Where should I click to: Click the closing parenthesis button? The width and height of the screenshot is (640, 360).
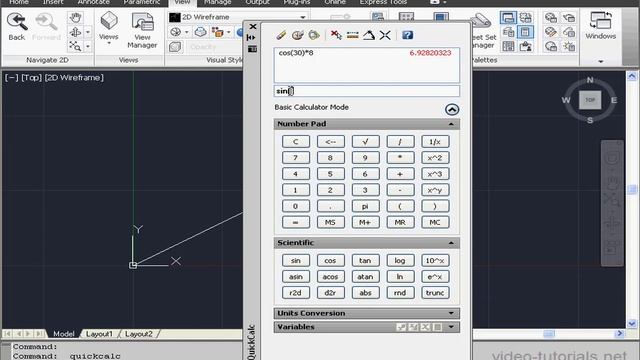click(x=435, y=206)
